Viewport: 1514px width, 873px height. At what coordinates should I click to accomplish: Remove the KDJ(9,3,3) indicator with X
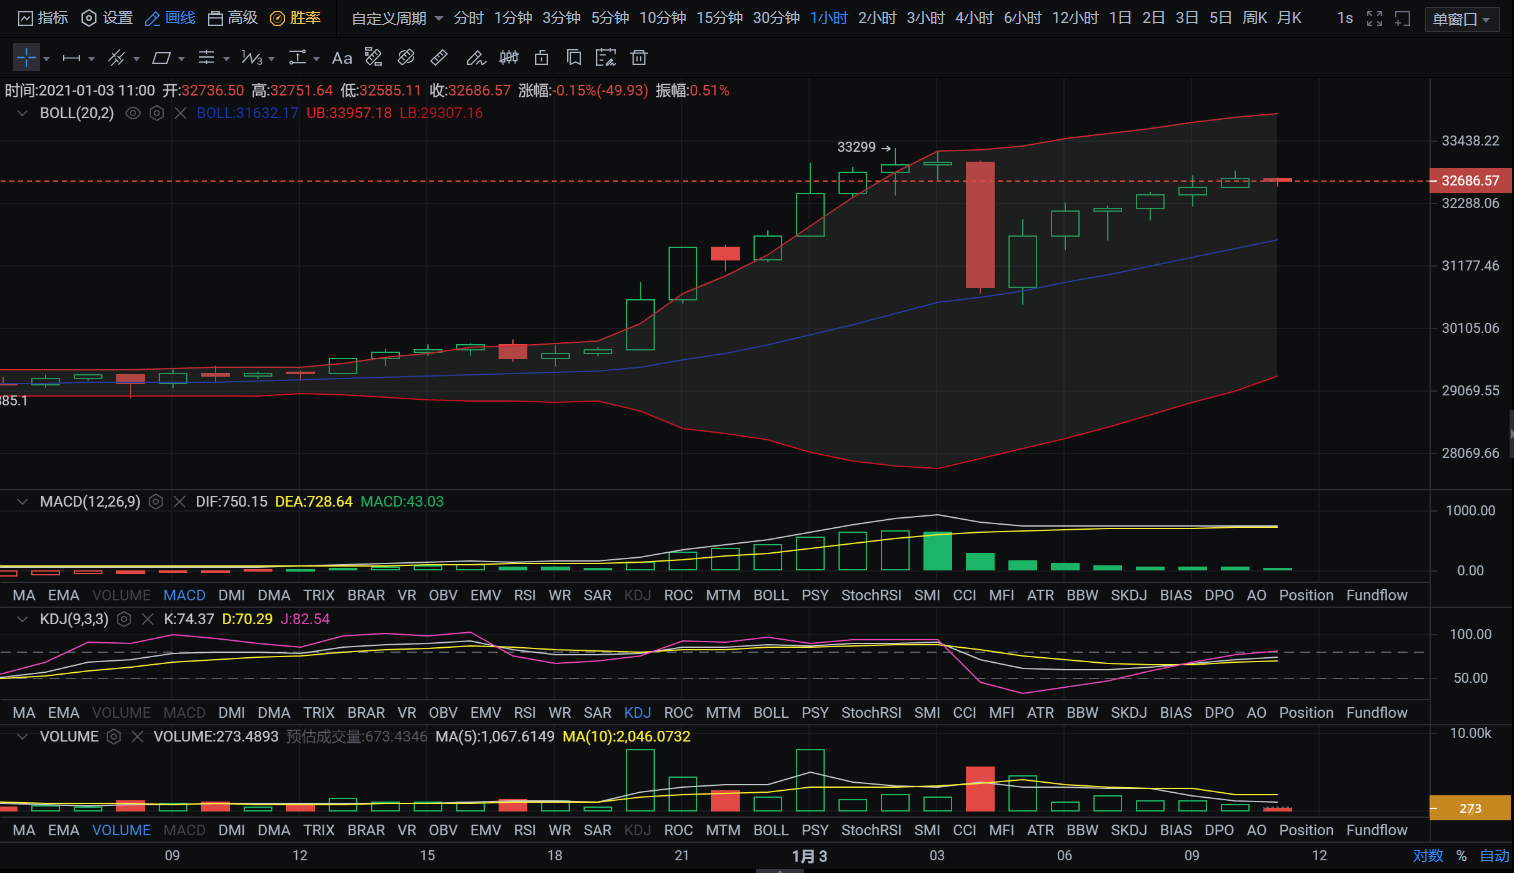[148, 619]
